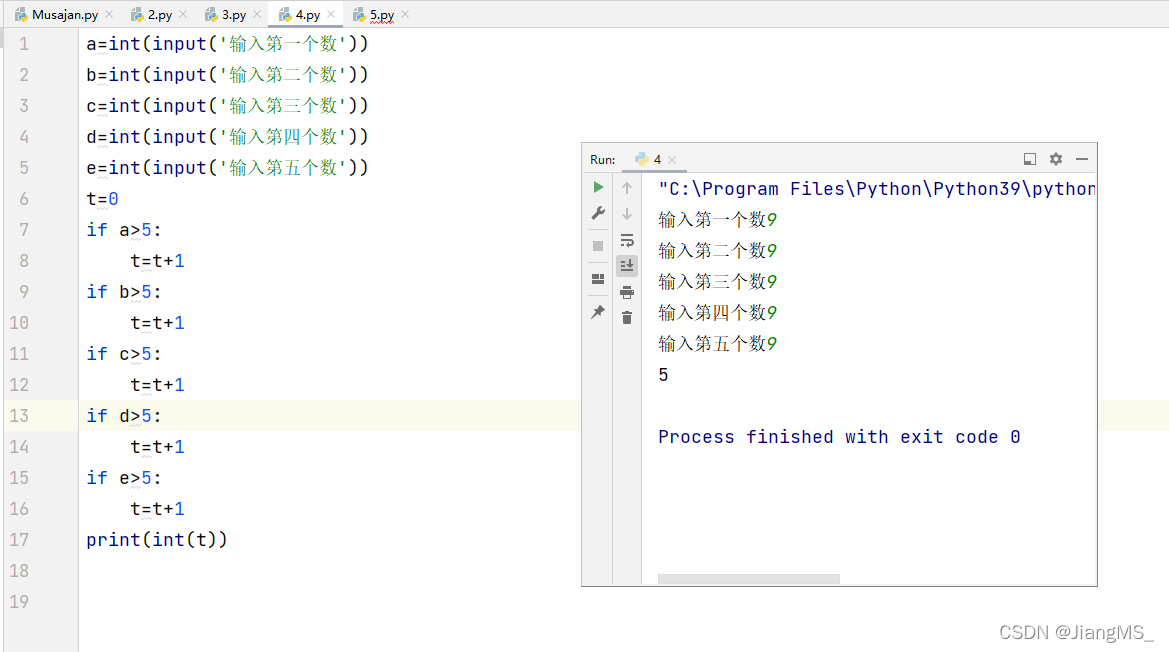The width and height of the screenshot is (1169, 652).
Task: Click the stop process square icon
Action: pyautogui.click(x=598, y=246)
